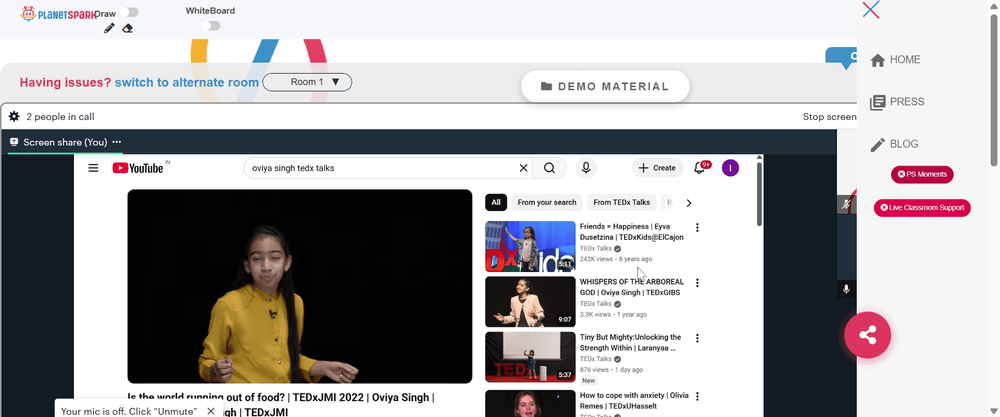Open options for Friends = Happiness video
The width and height of the screenshot is (1000, 417).
click(x=697, y=228)
